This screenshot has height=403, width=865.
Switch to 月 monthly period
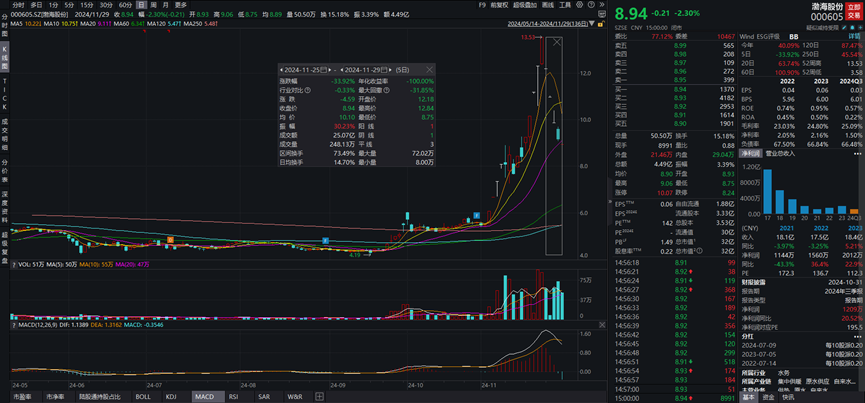click(165, 4)
